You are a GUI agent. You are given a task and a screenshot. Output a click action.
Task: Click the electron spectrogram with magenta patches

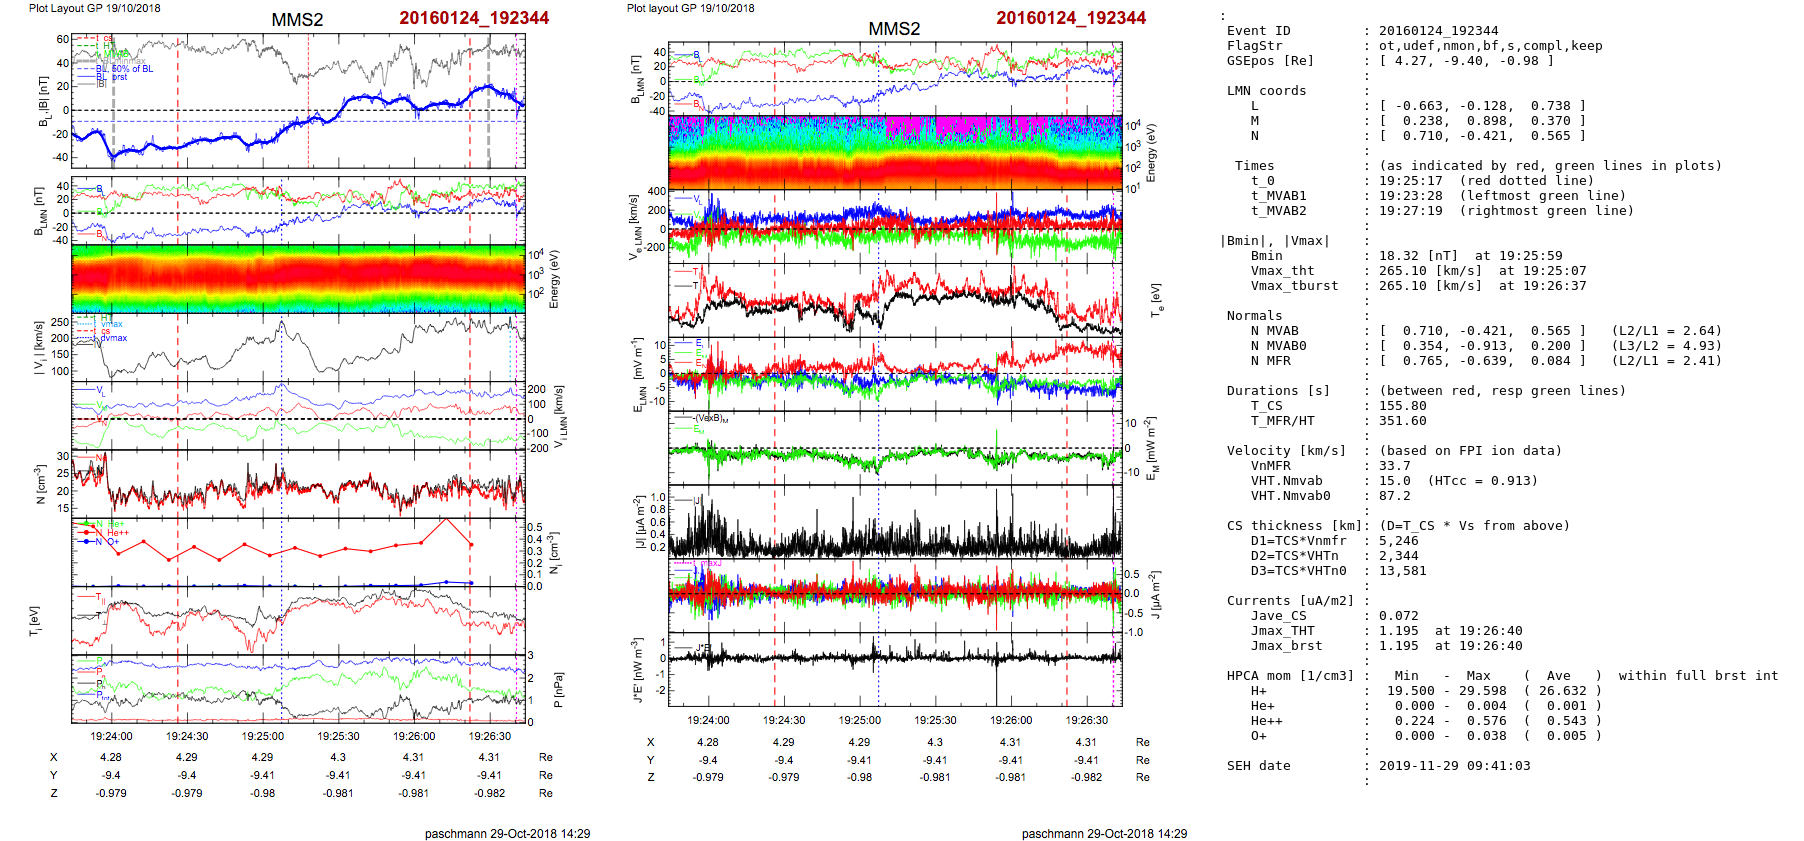pos(894,152)
